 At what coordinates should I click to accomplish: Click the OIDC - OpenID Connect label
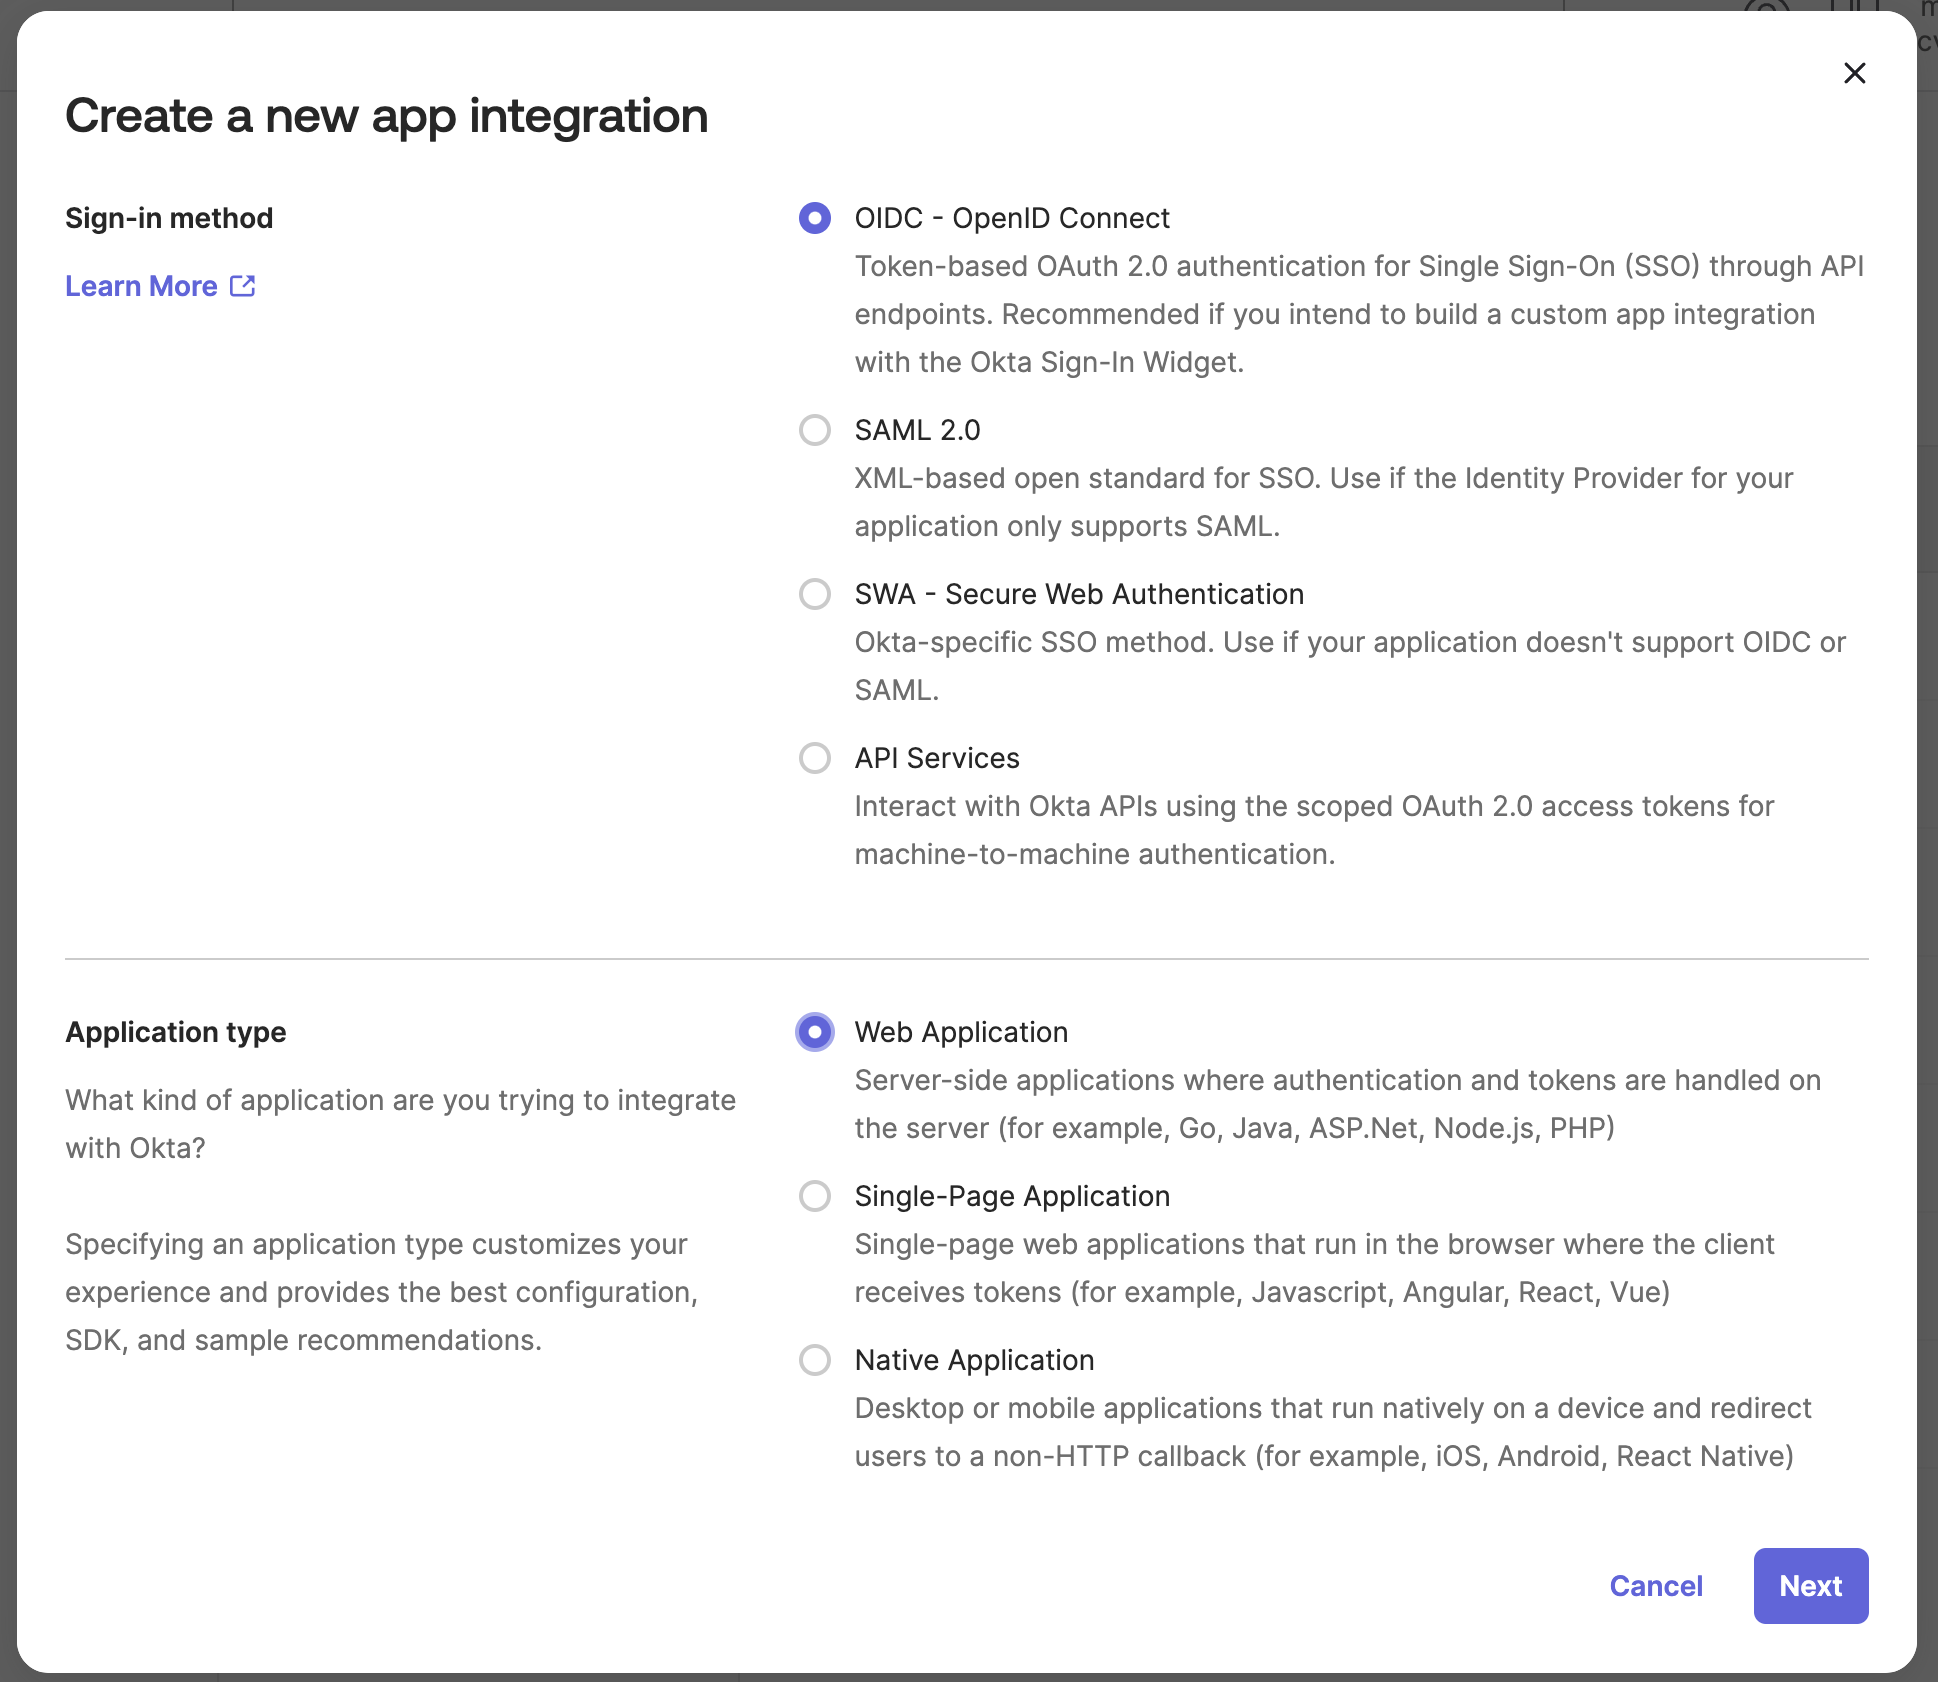point(1011,218)
